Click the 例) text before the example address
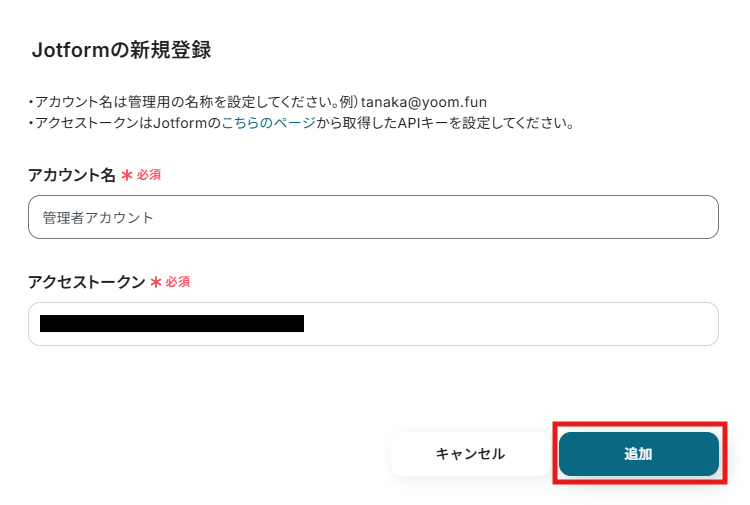This screenshot has width=750, height=505. [349, 102]
